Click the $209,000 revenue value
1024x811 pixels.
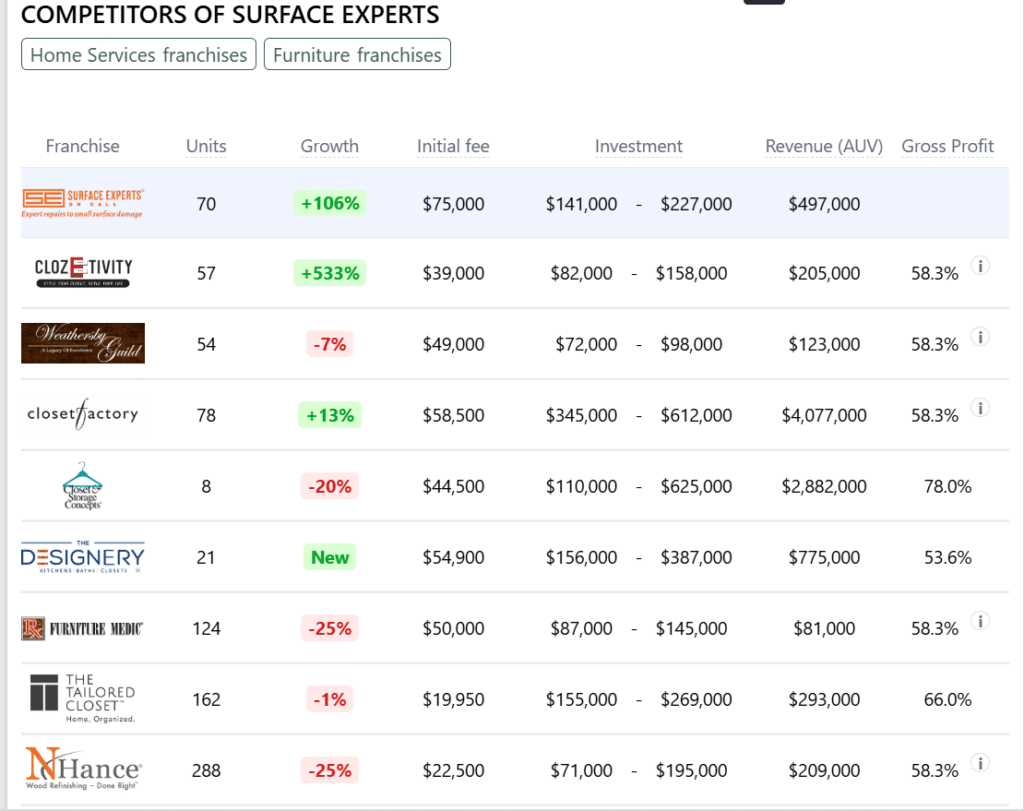click(x=824, y=771)
